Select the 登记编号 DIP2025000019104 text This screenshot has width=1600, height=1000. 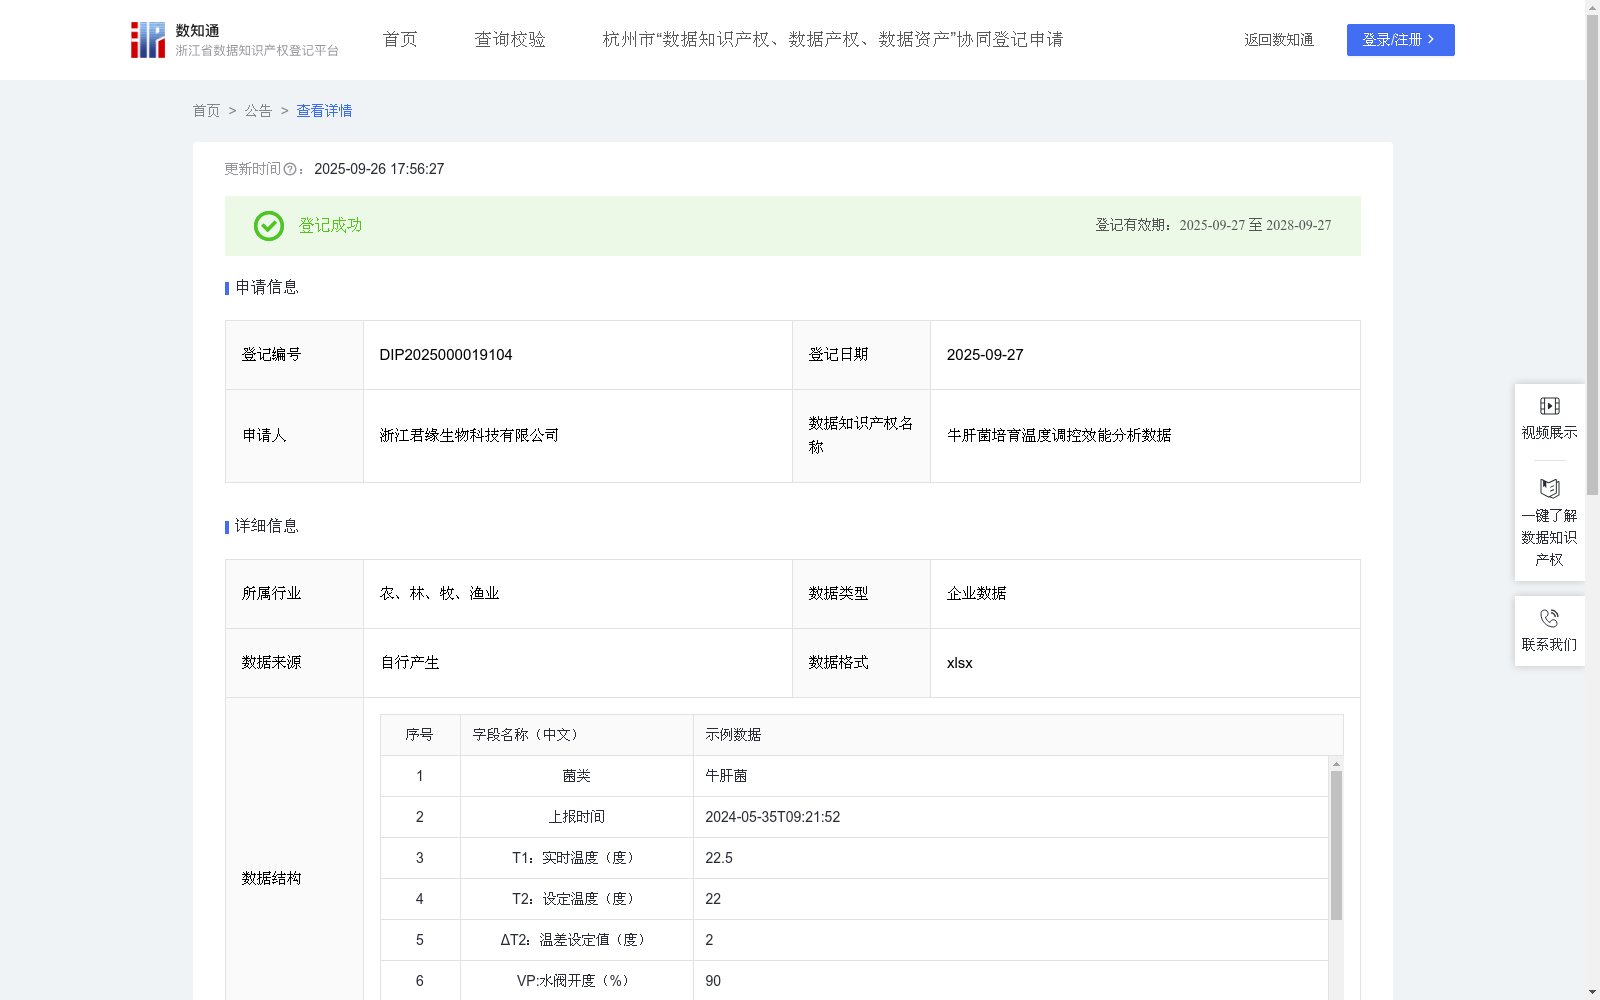tap(444, 354)
